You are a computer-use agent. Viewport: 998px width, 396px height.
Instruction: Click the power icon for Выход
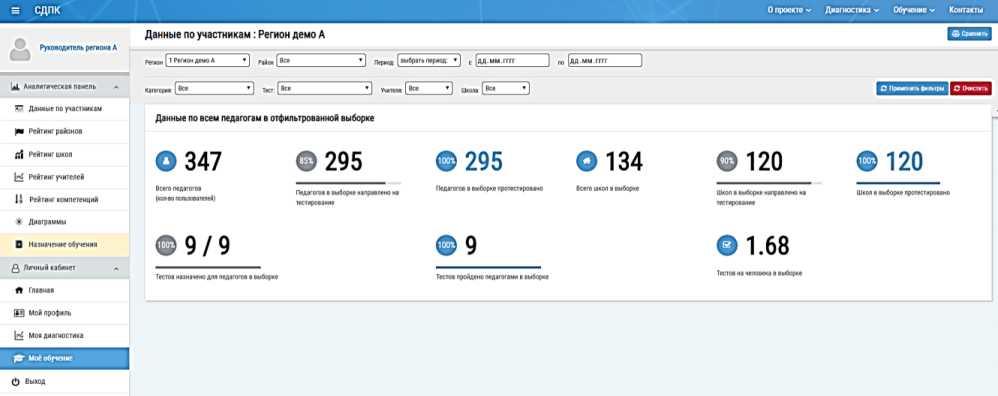[16, 381]
